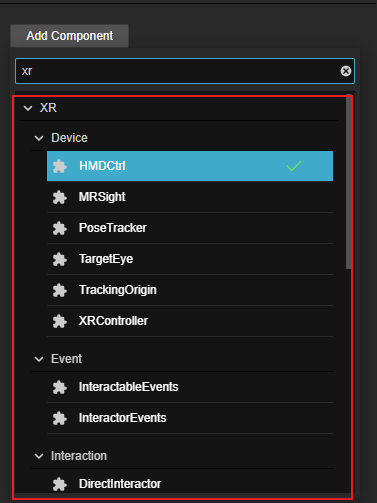Clear the search field with the X icon
The width and height of the screenshot is (377, 503).
[x=346, y=71]
